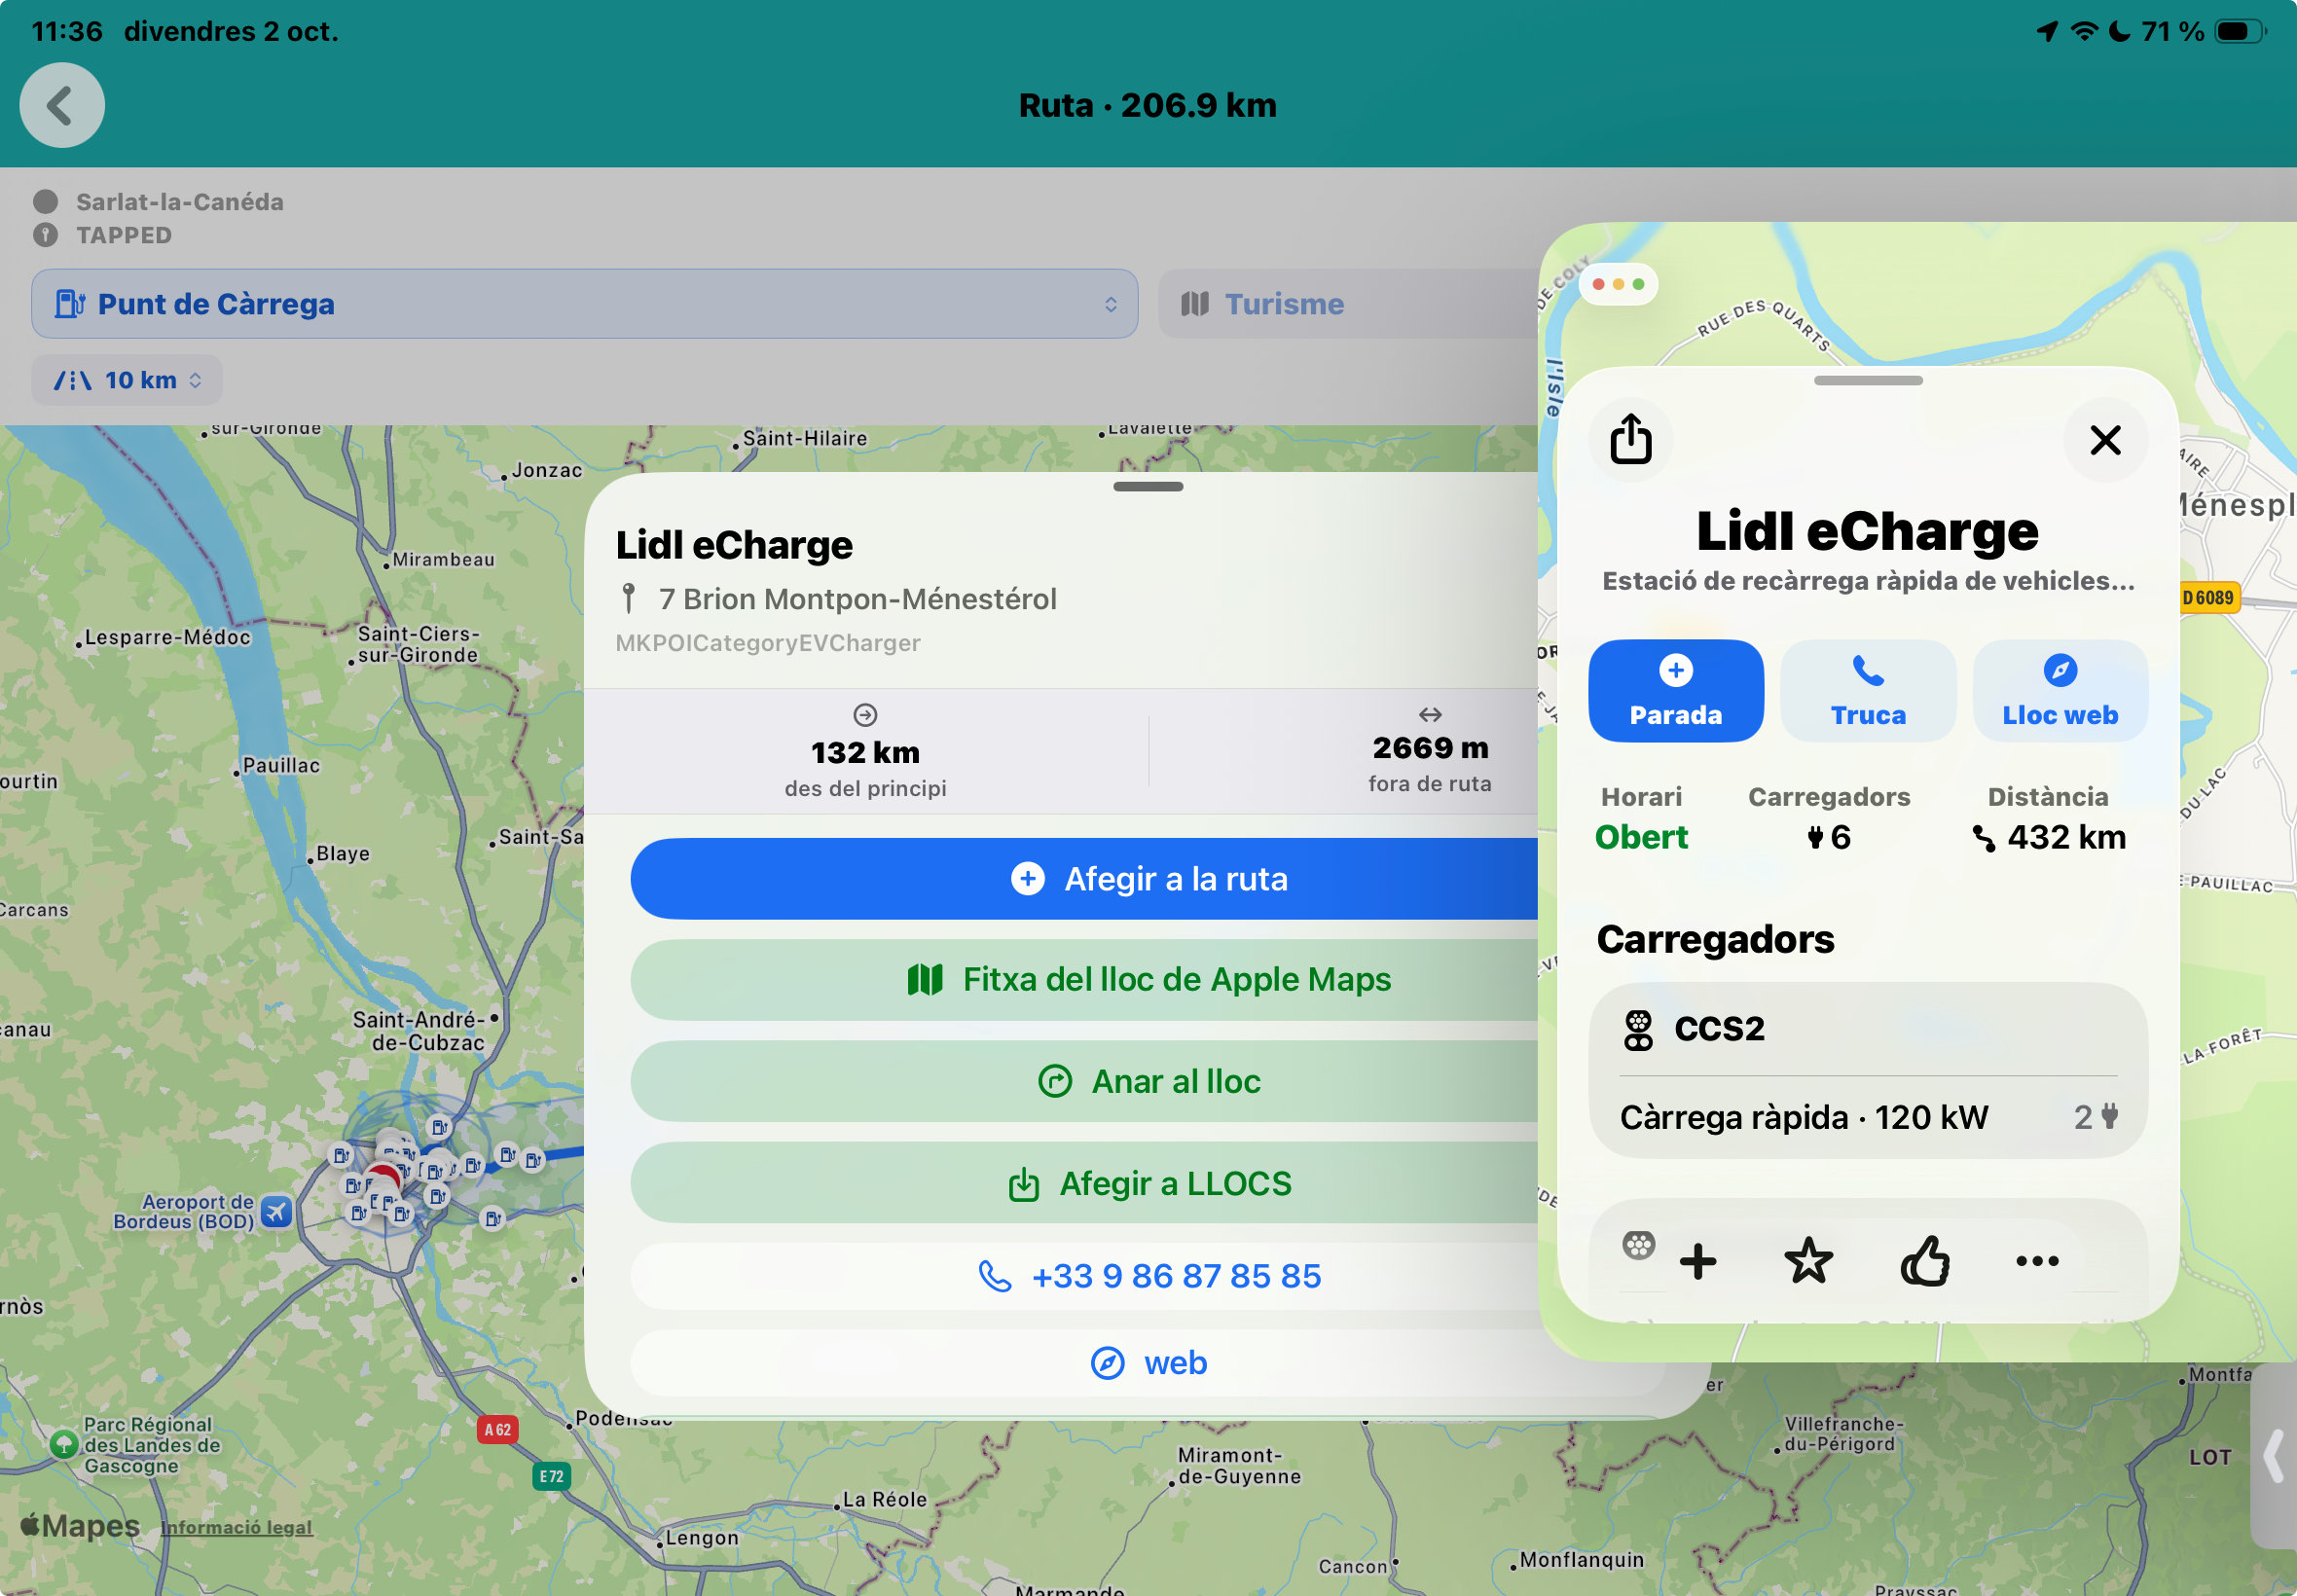
Task: Tap the address 7 Brion Montpon-Ménestérol
Action: (857, 599)
